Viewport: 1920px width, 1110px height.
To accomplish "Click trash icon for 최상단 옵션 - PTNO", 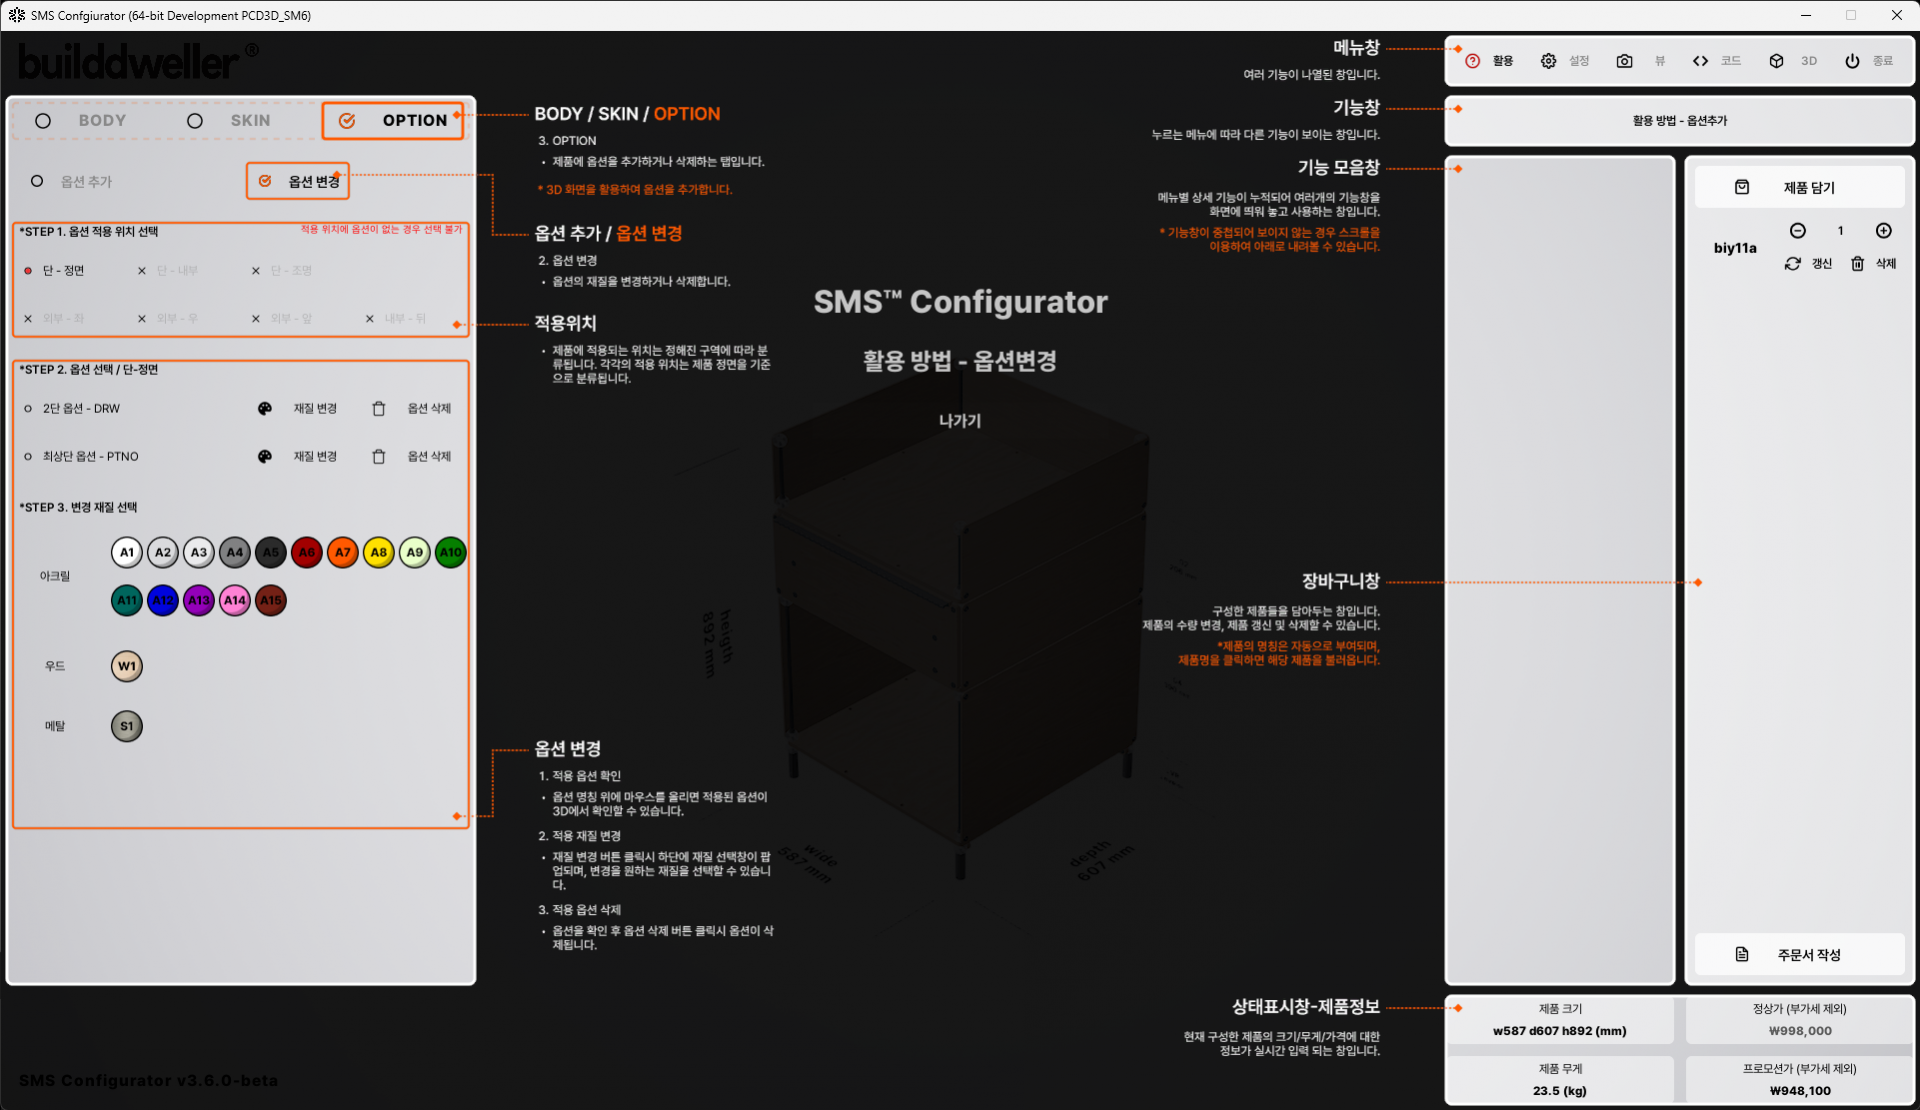I will point(378,457).
